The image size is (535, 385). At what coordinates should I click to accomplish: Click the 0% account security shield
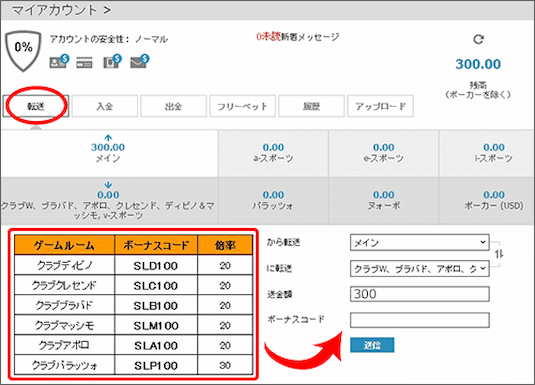pyautogui.click(x=23, y=51)
